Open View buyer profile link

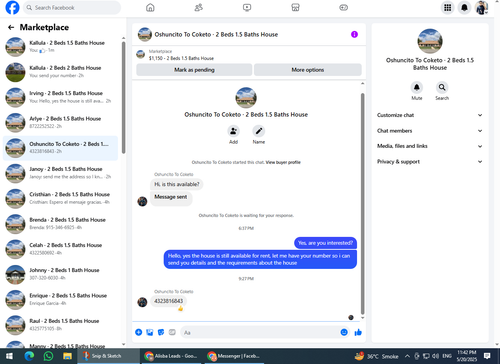coord(283,162)
